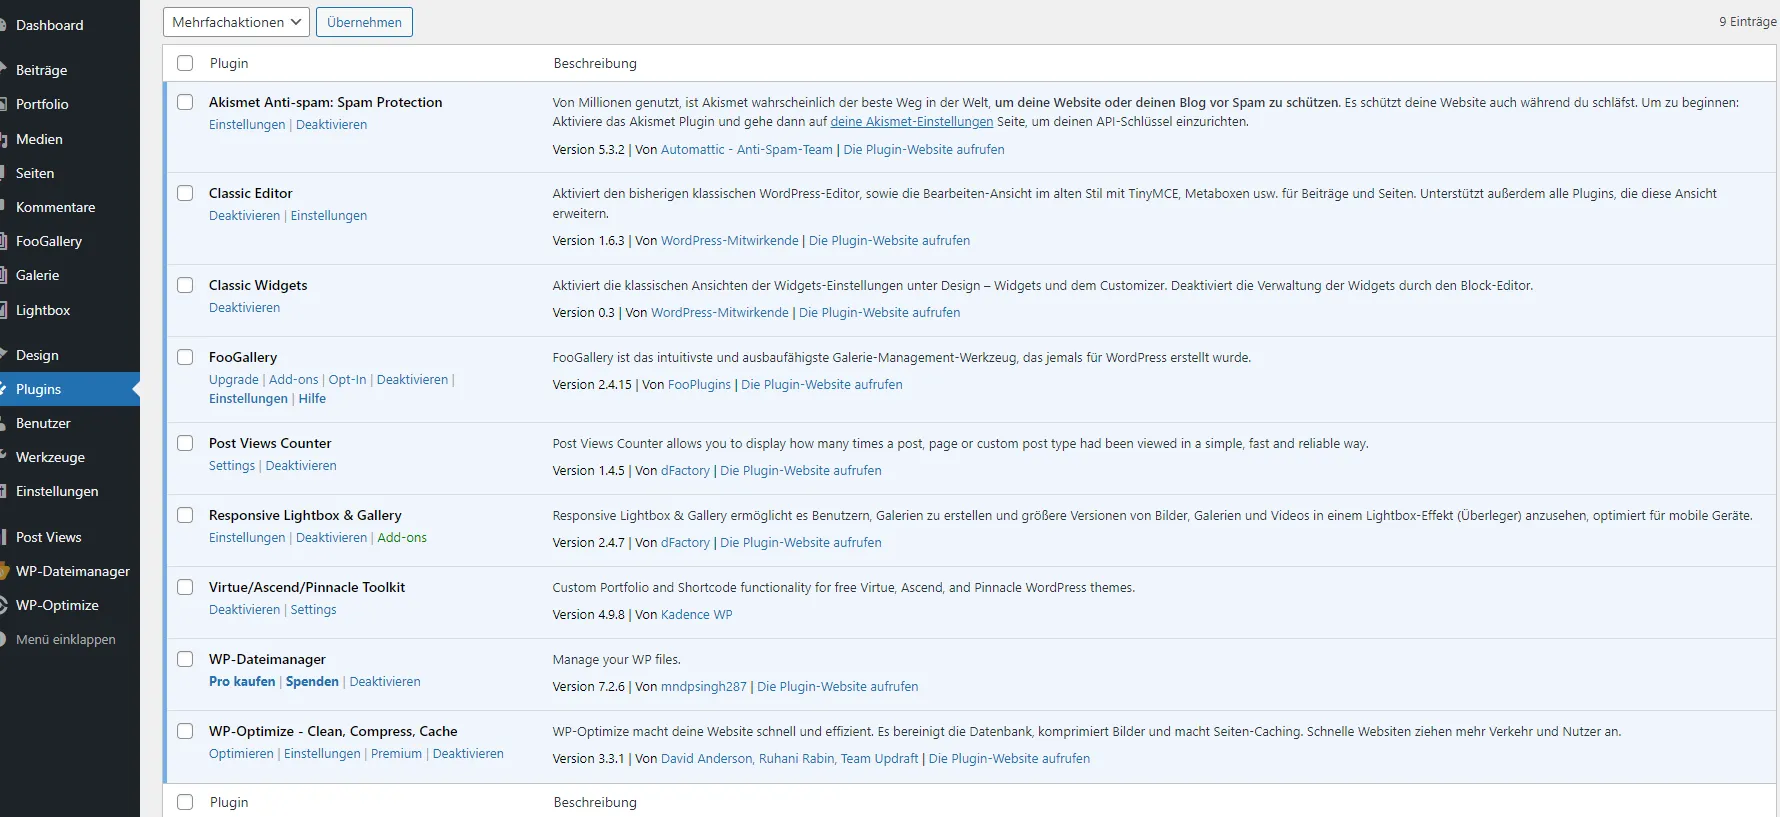Image resolution: width=1780 pixels, height=817 pixels.
Task: Click the 'Version 7.2.6' text for WP-Dateimanager
Action: tap(588, 687)
